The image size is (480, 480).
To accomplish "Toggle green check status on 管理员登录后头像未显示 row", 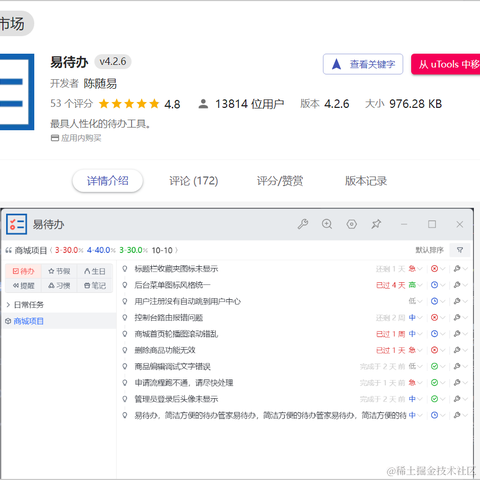I will [434, 399].
